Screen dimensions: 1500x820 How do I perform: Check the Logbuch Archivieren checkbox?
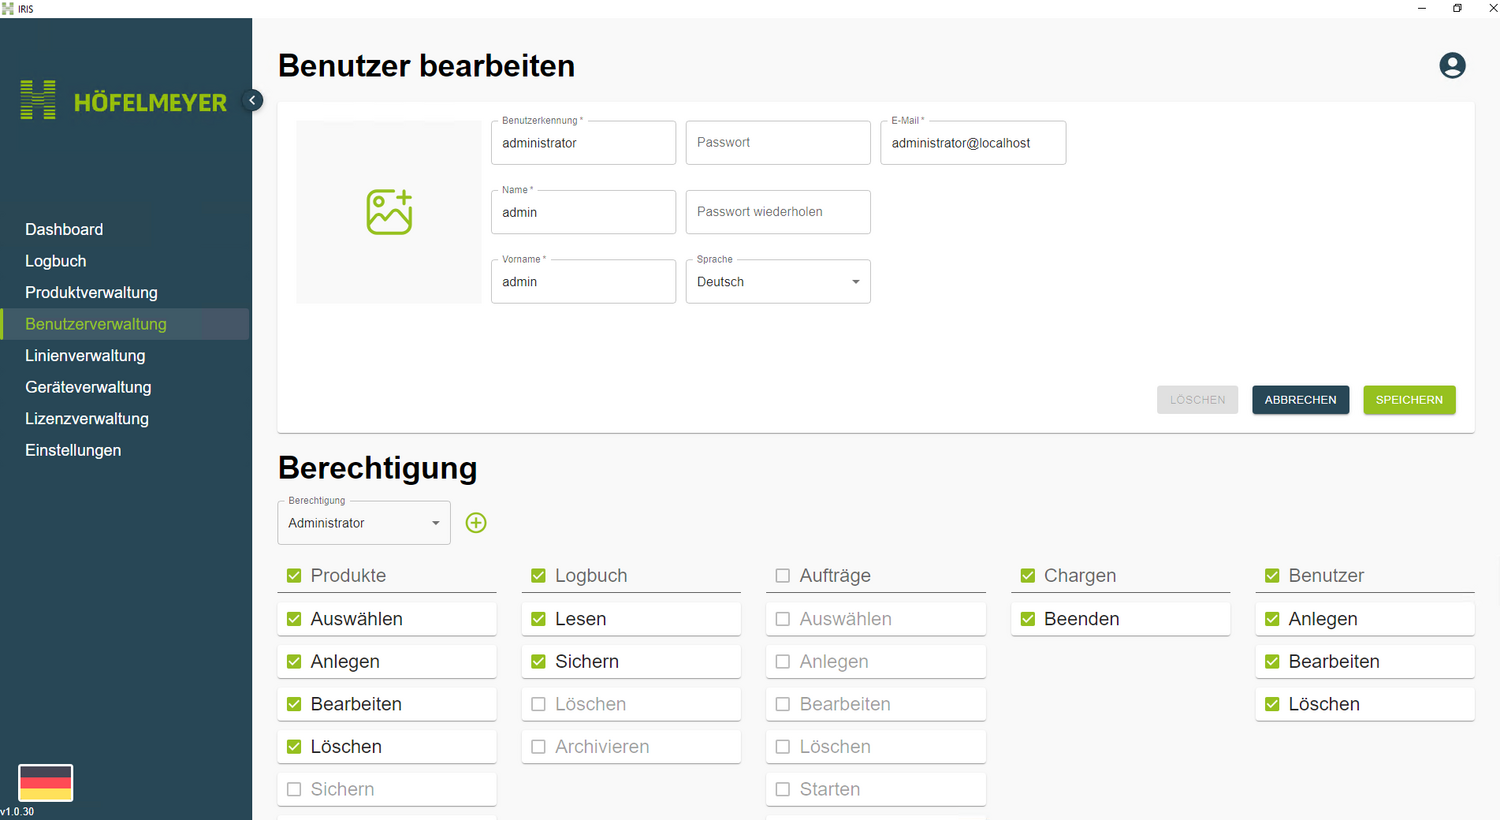point(538,747)
